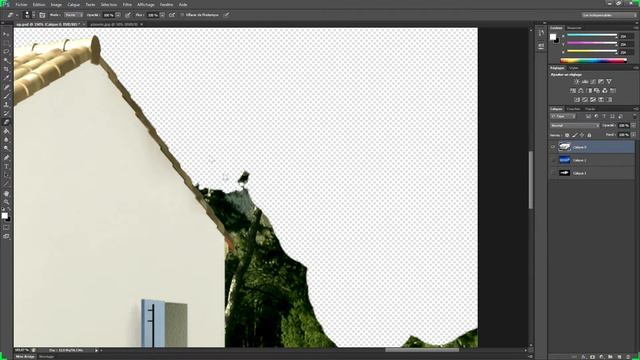
Task: Click the Calque 0 layer thumbnail
Action: (564, 147)
